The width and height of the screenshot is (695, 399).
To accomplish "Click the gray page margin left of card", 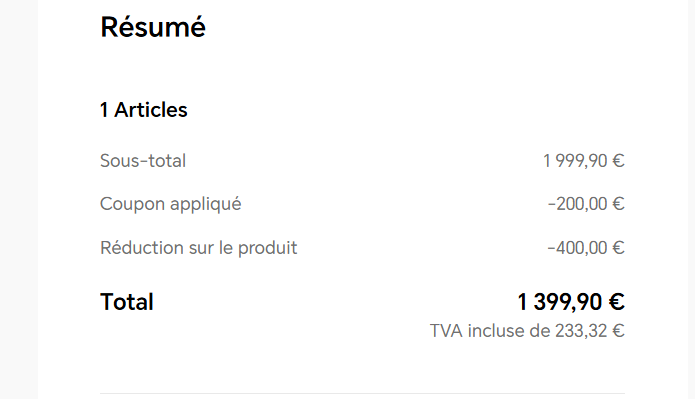I will tap(19, 200).
